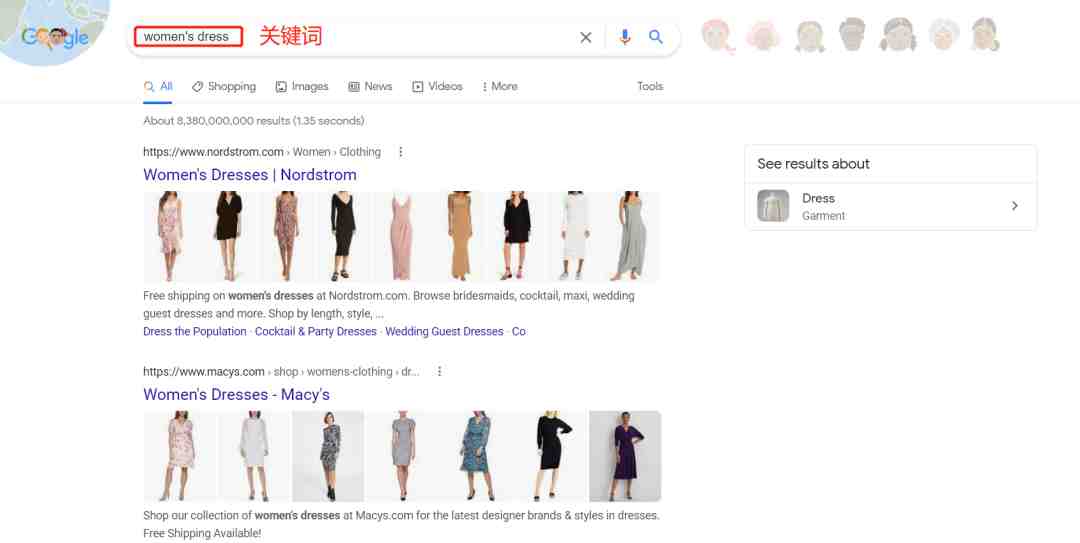The image size is (1080, 543).
Task: Submit search with magnifying glass icon
Action: [x=656, y=37]
